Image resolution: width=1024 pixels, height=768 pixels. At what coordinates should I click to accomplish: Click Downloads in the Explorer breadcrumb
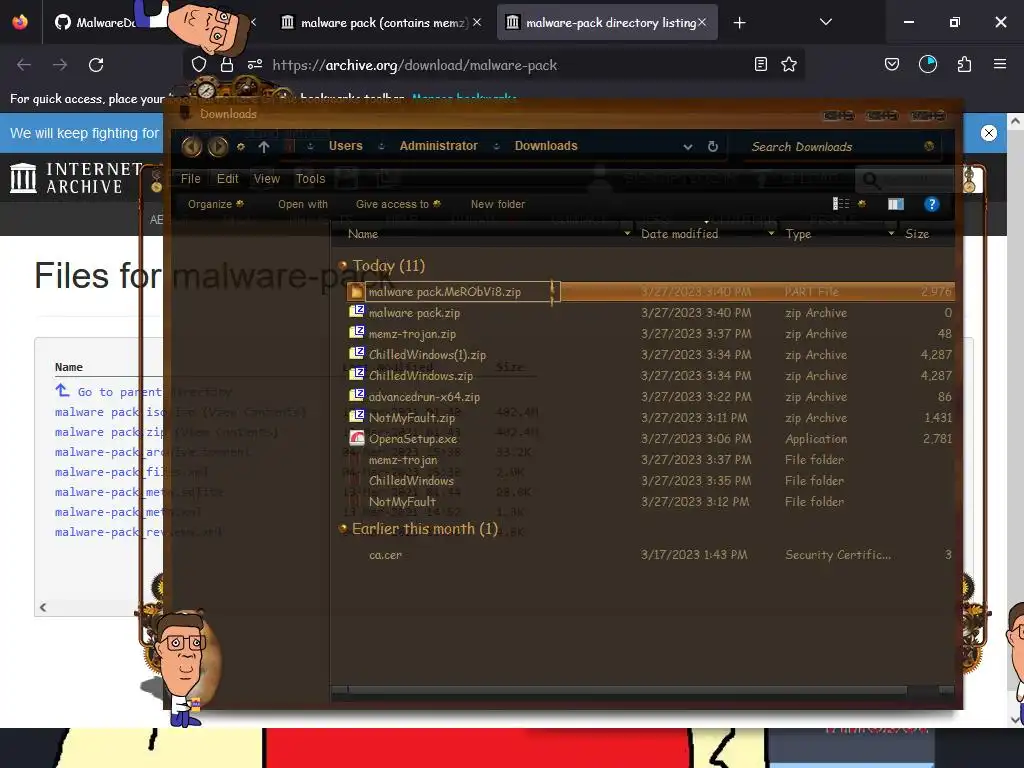[x=546, y=146]
